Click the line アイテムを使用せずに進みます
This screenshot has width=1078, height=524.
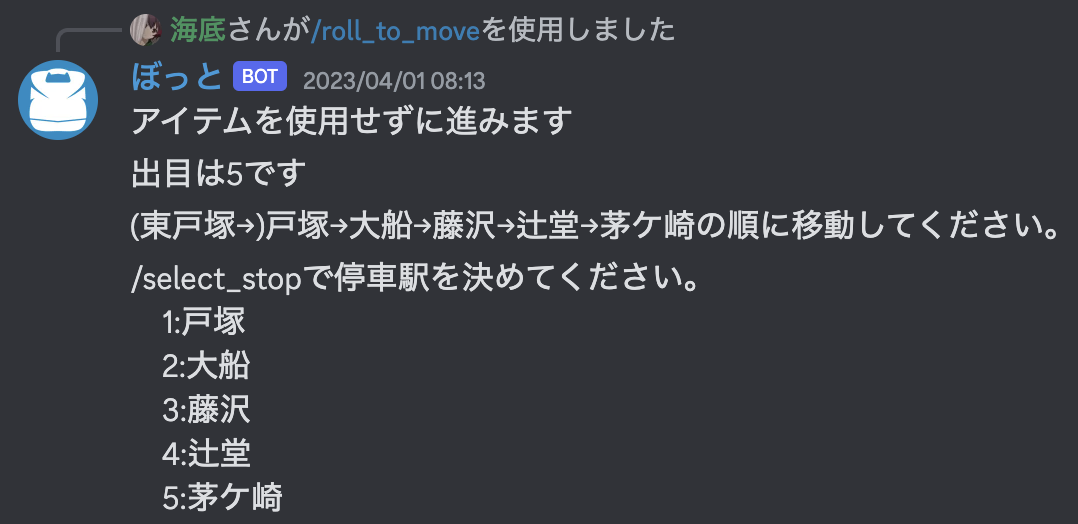(351, 122)
